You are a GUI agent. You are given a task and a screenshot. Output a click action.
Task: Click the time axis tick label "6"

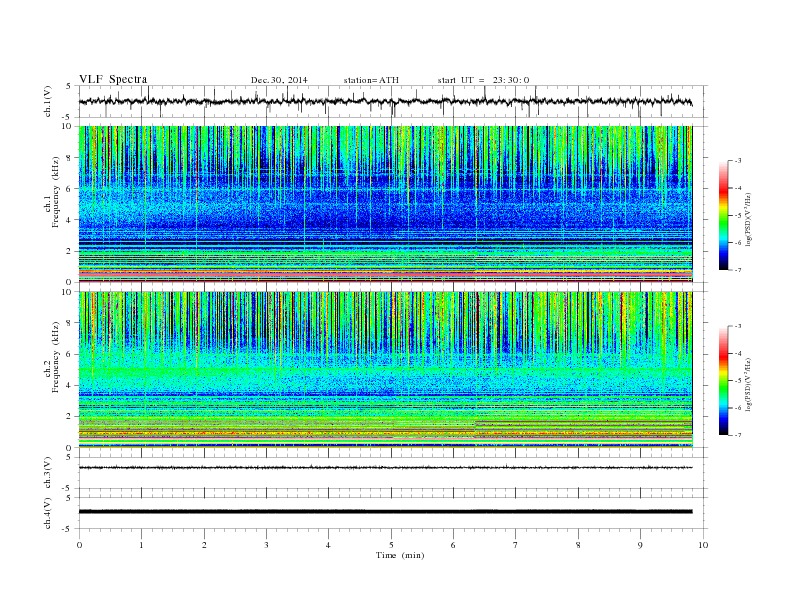point(453,545)
